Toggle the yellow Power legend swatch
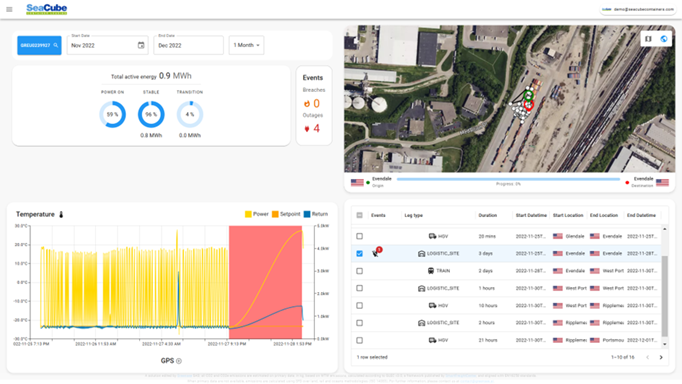Screen dimensions: 682x384 point(248,214)
